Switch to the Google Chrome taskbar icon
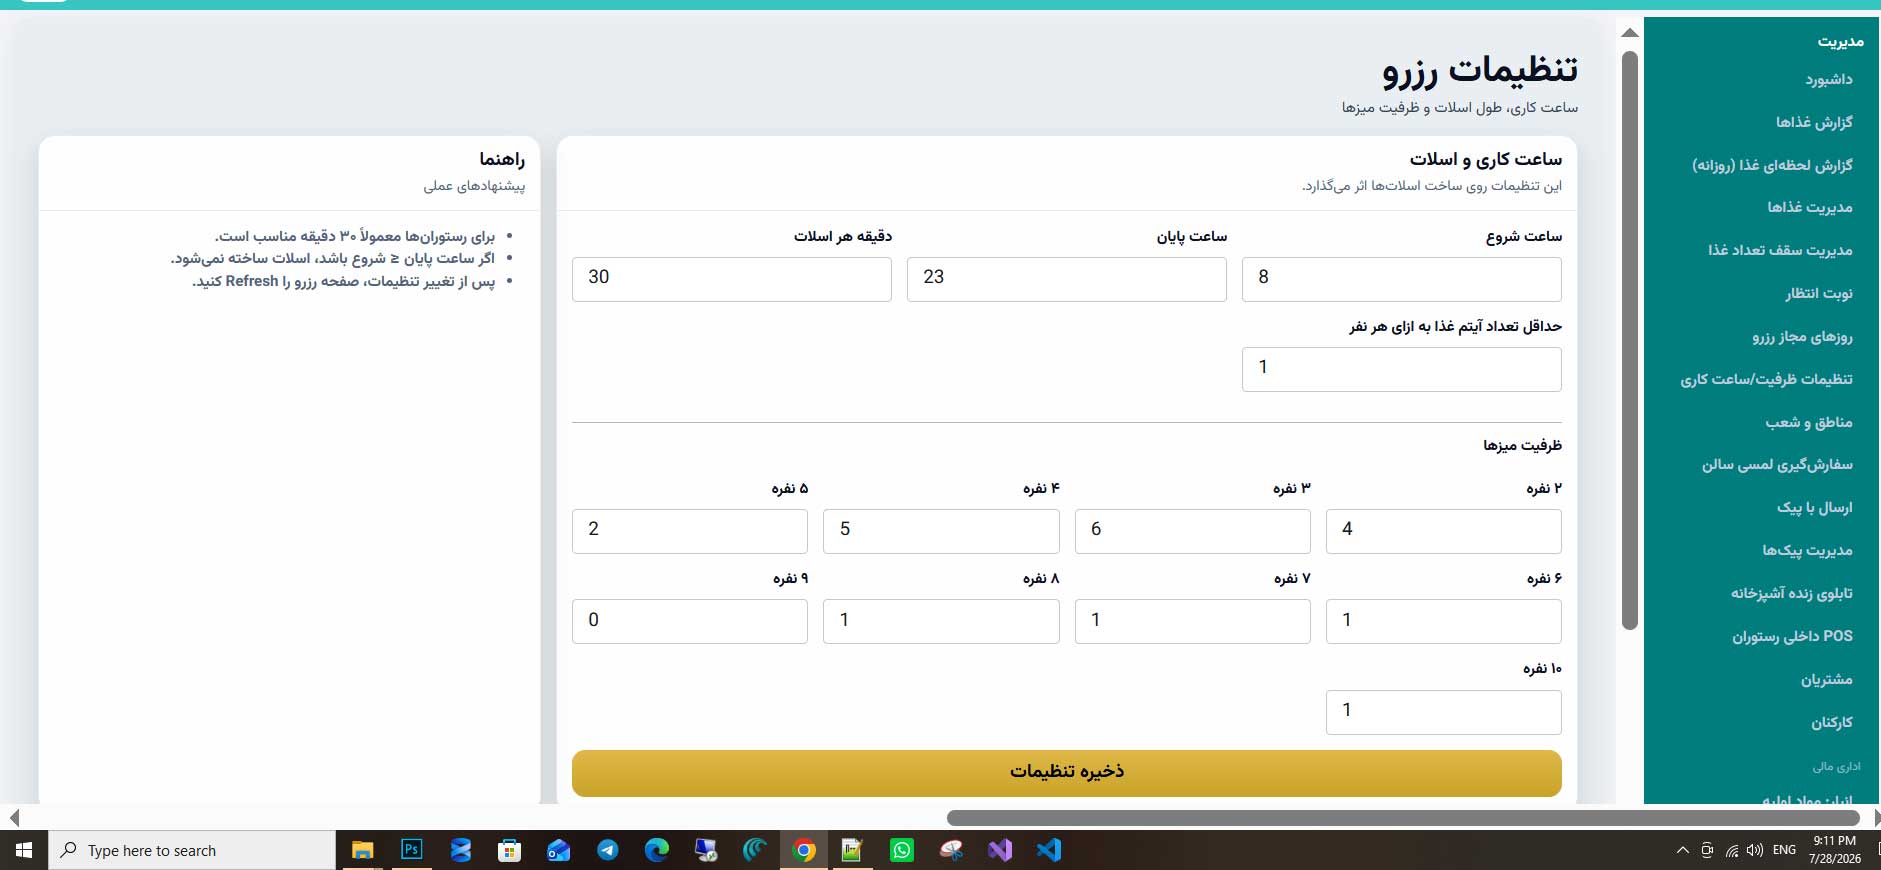Screen dimensions: 1881x870 [x=804, y=850]
